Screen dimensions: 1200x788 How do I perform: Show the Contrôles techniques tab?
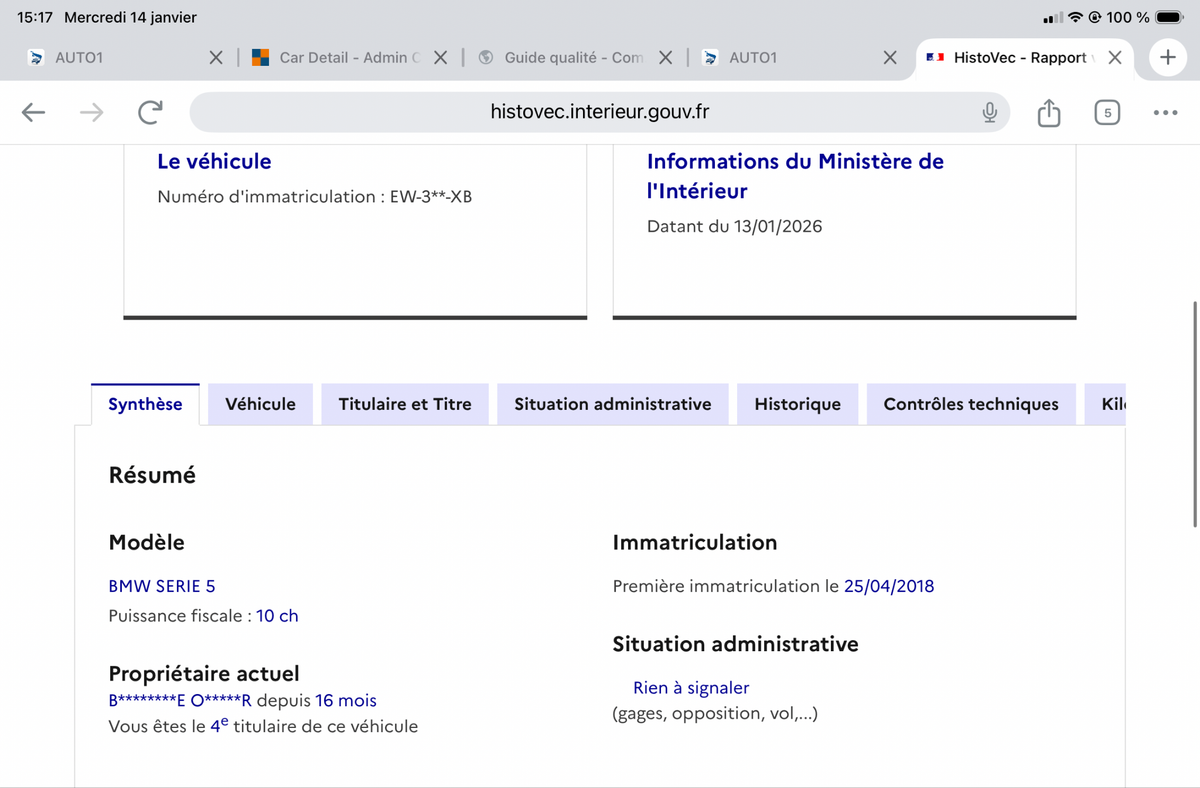pyautogui.click(x=970, y=404)
